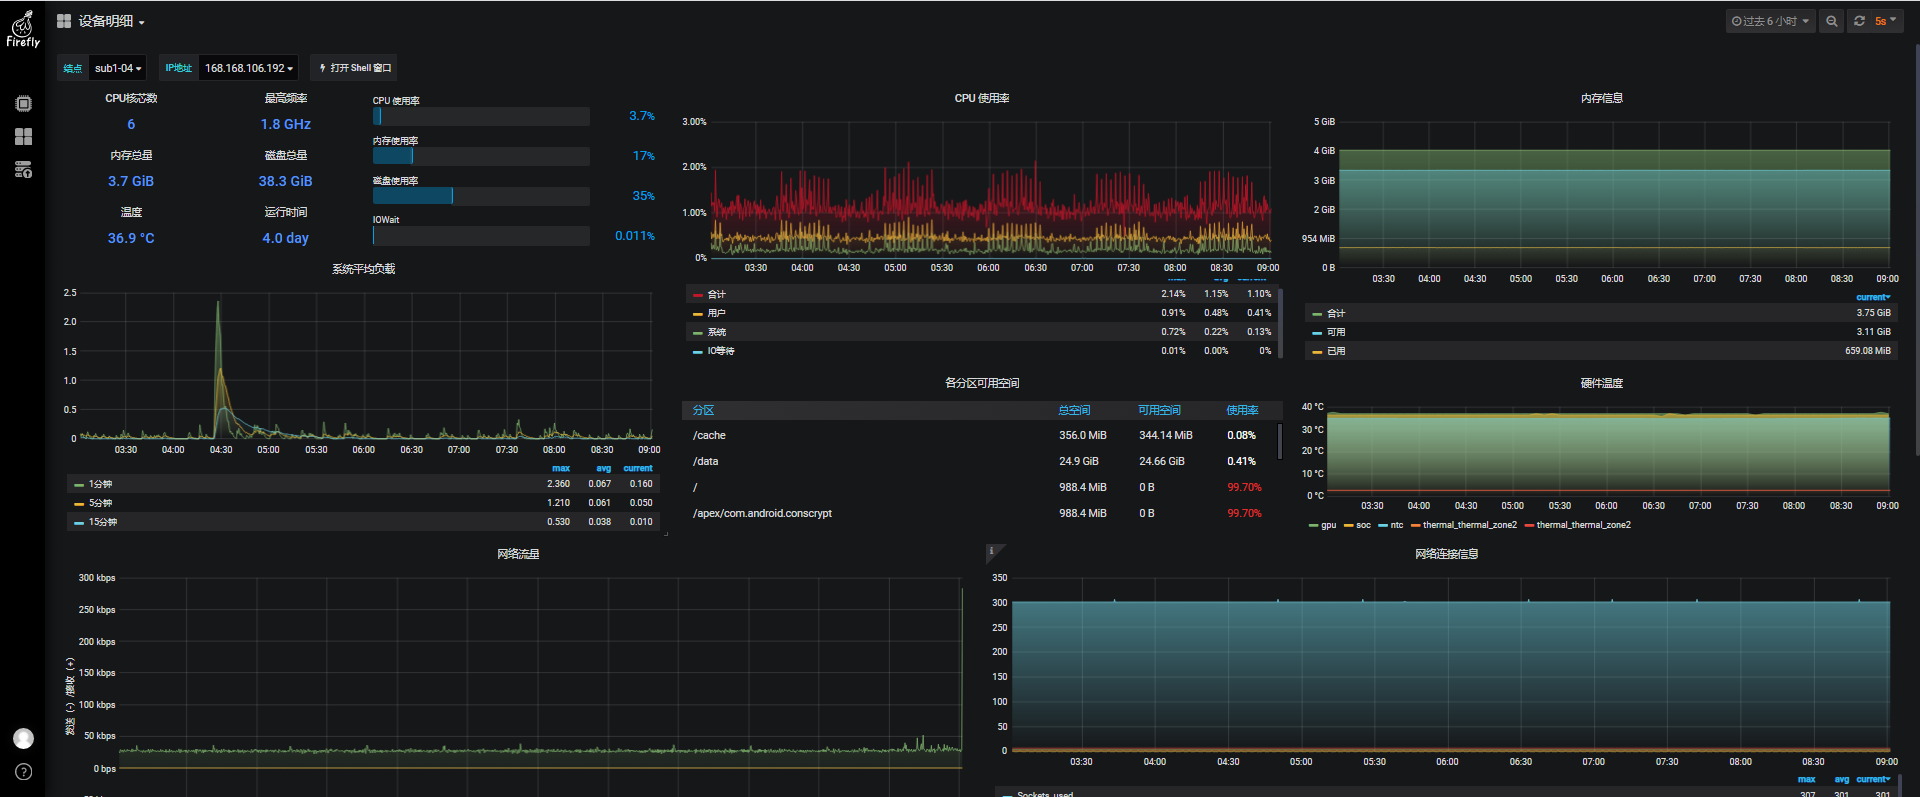Click the user avatar in sidebar
Viewport: 1920px width, 797px height.
pos(23,738)
